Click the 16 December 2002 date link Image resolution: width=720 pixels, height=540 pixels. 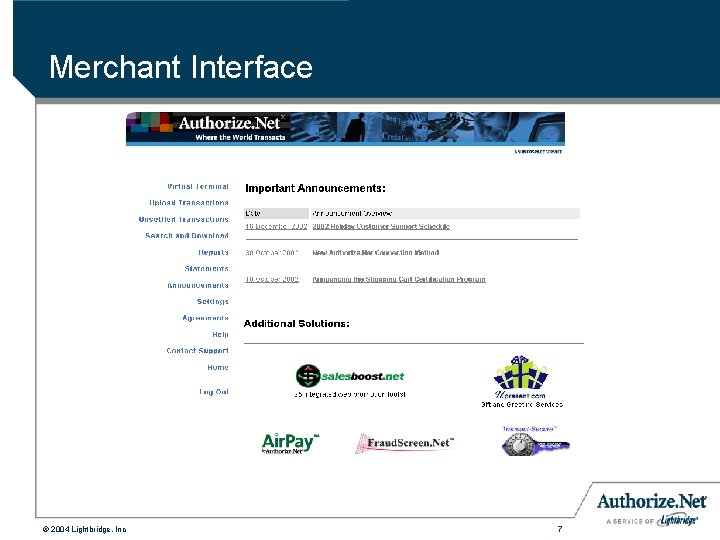(276, 226)
